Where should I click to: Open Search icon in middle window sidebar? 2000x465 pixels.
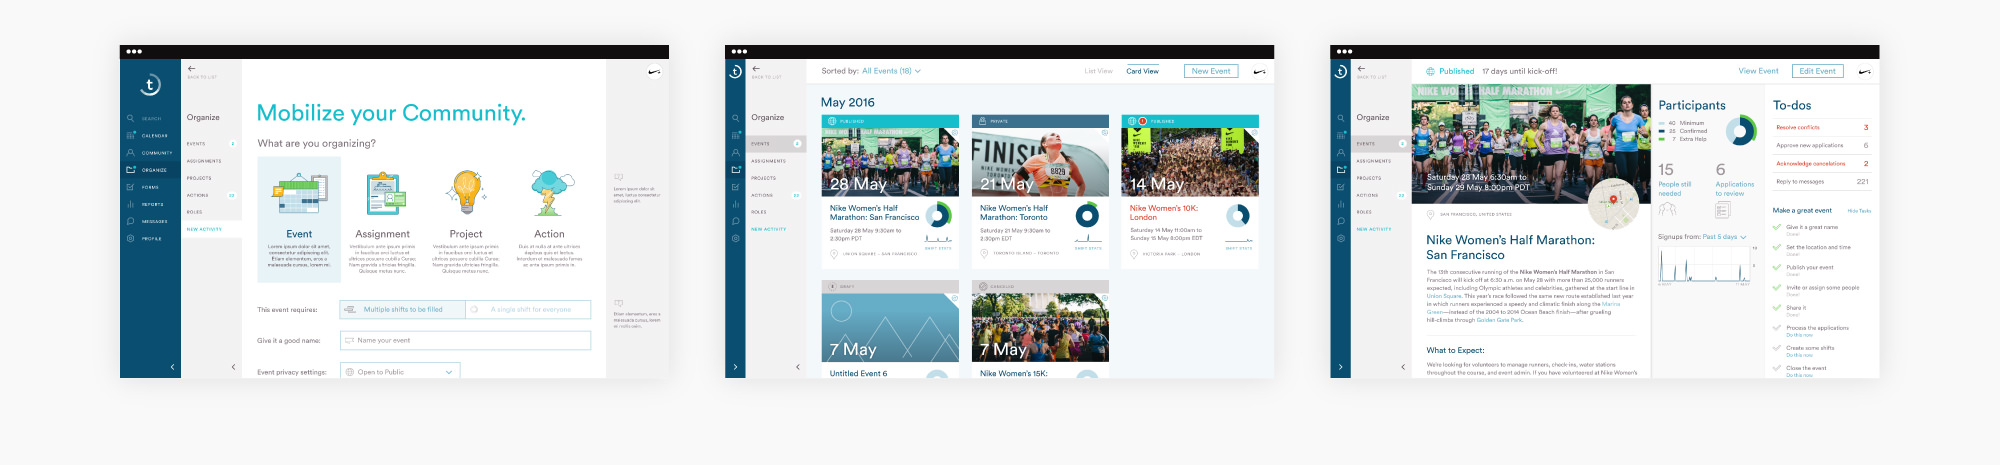[736, 118]
